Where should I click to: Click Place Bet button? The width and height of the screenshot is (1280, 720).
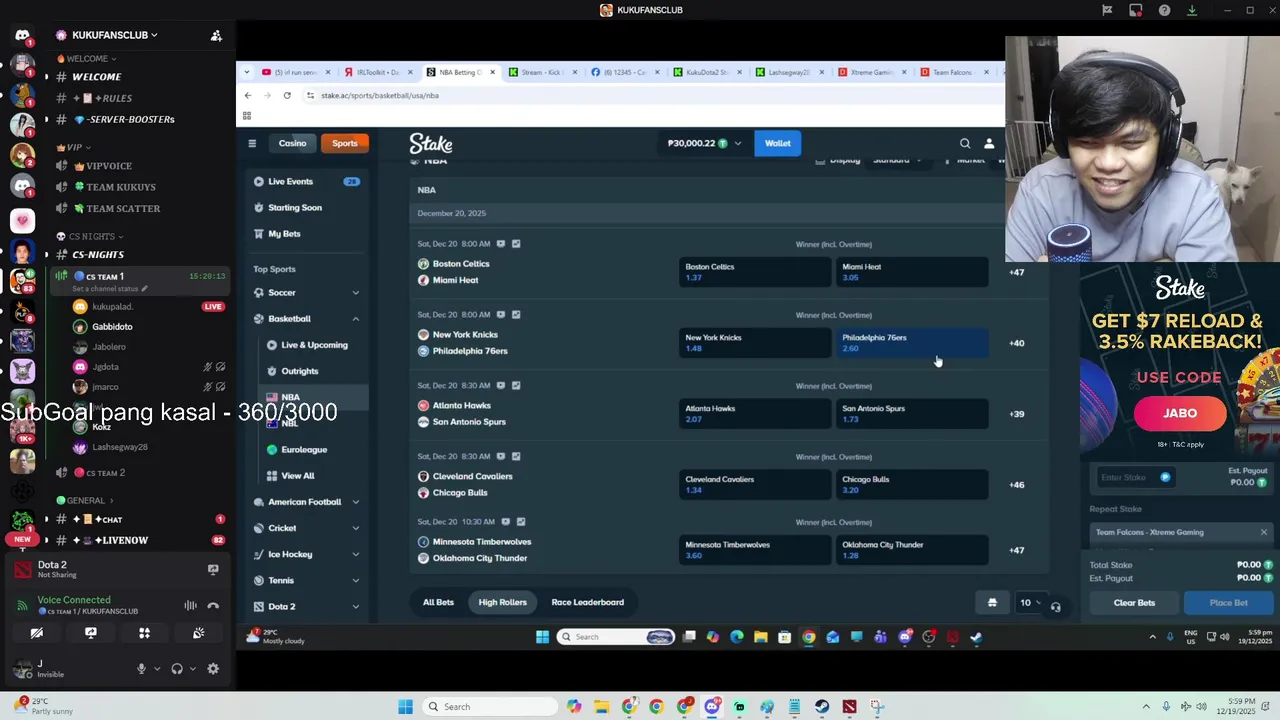pyautogui.click(x=1228, y=603)
